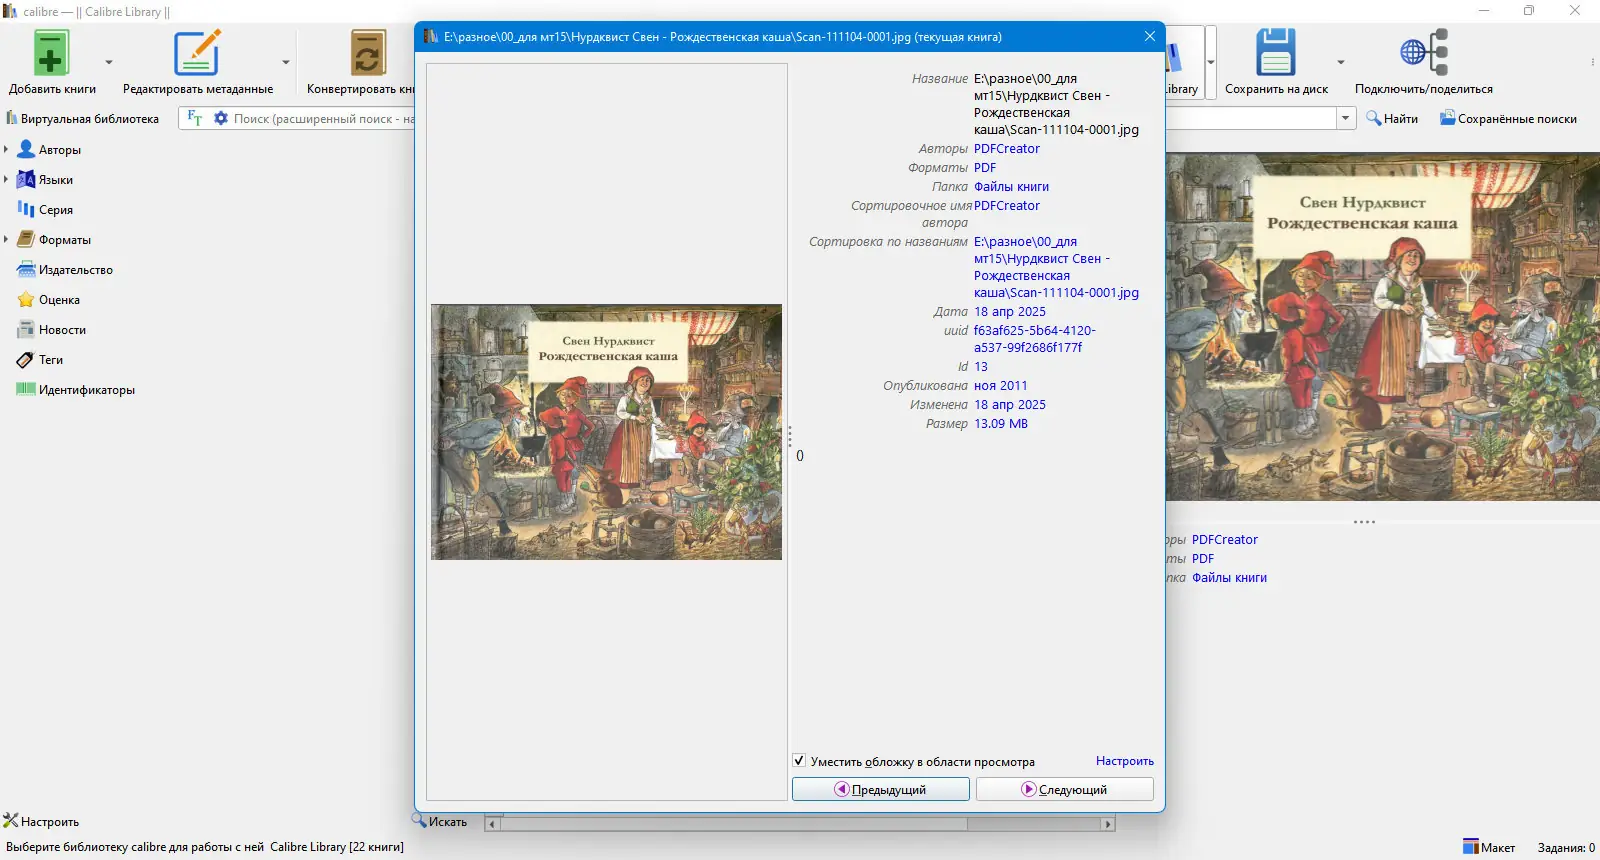Click the book cover thumbnail in the dialog
Viewport: 1600px width, 860px height.
pos(606,432)
